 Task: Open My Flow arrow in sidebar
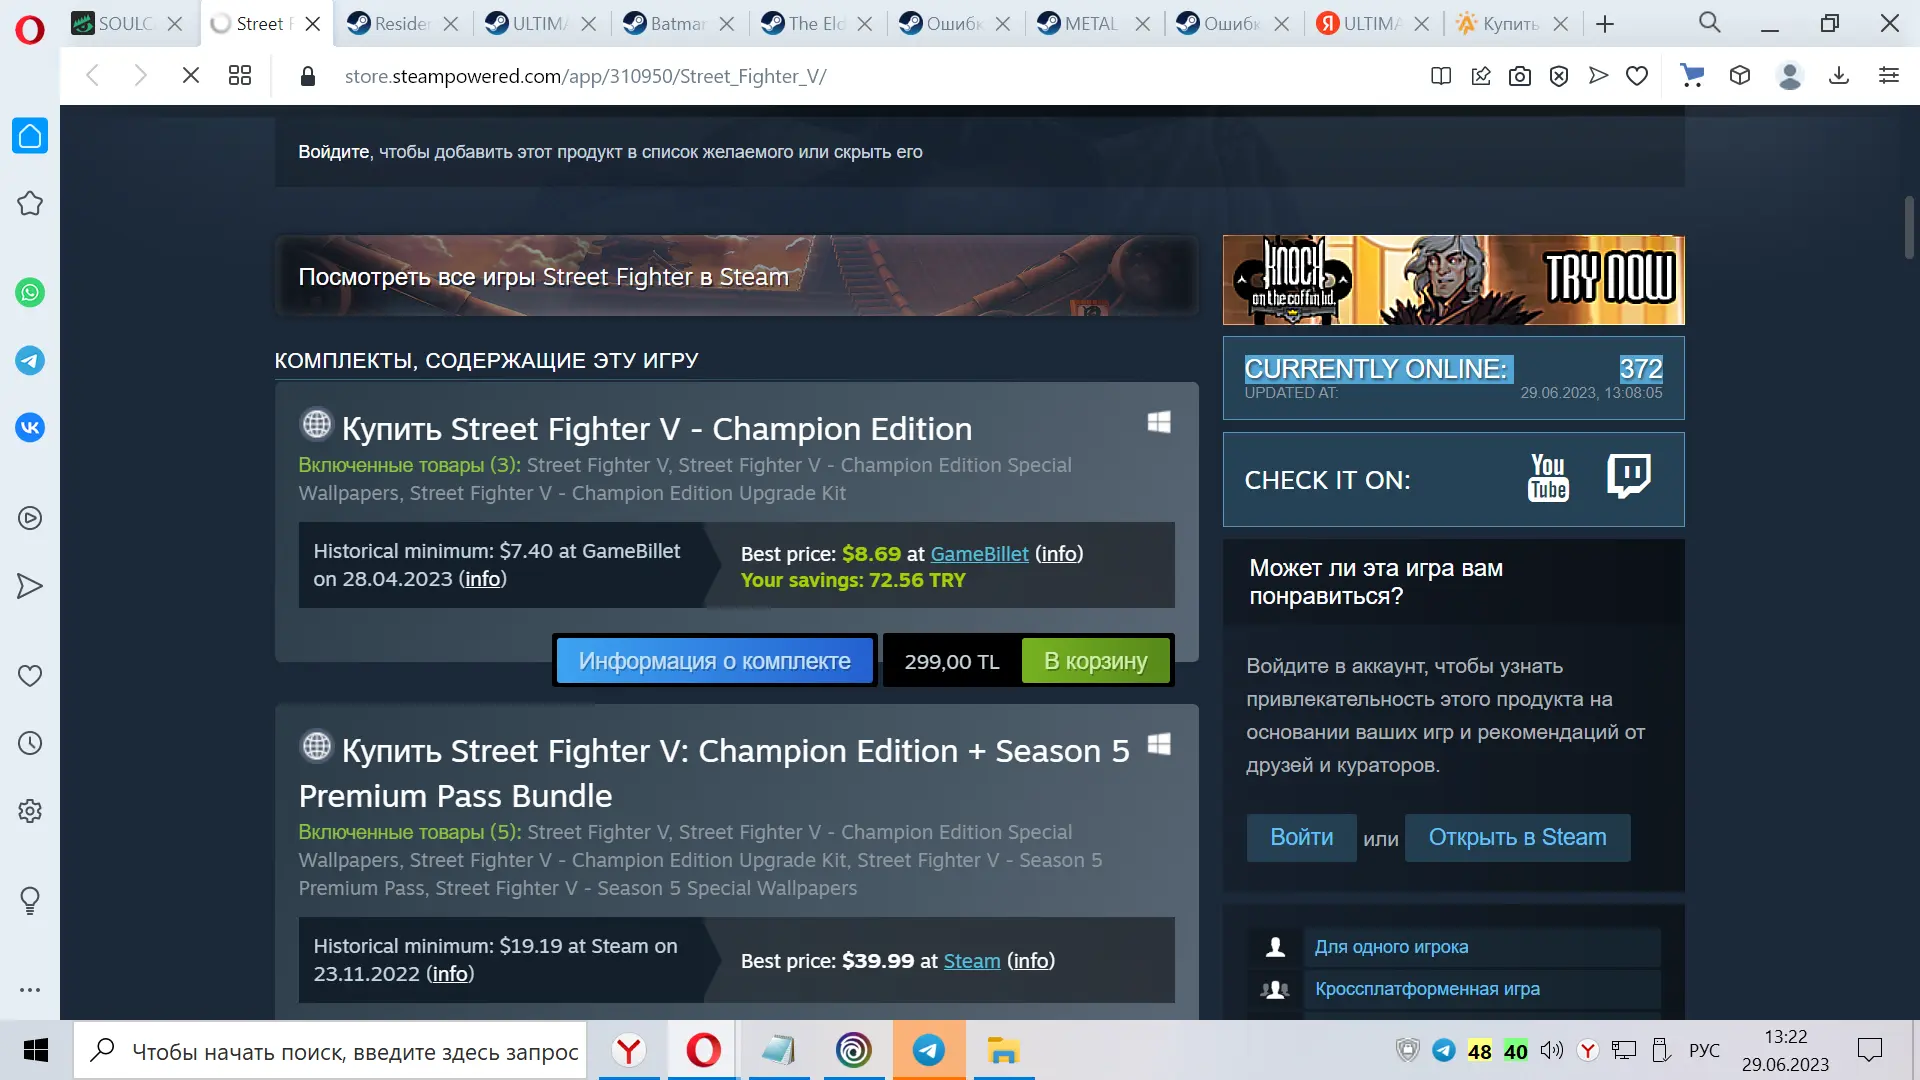point(30,586)
